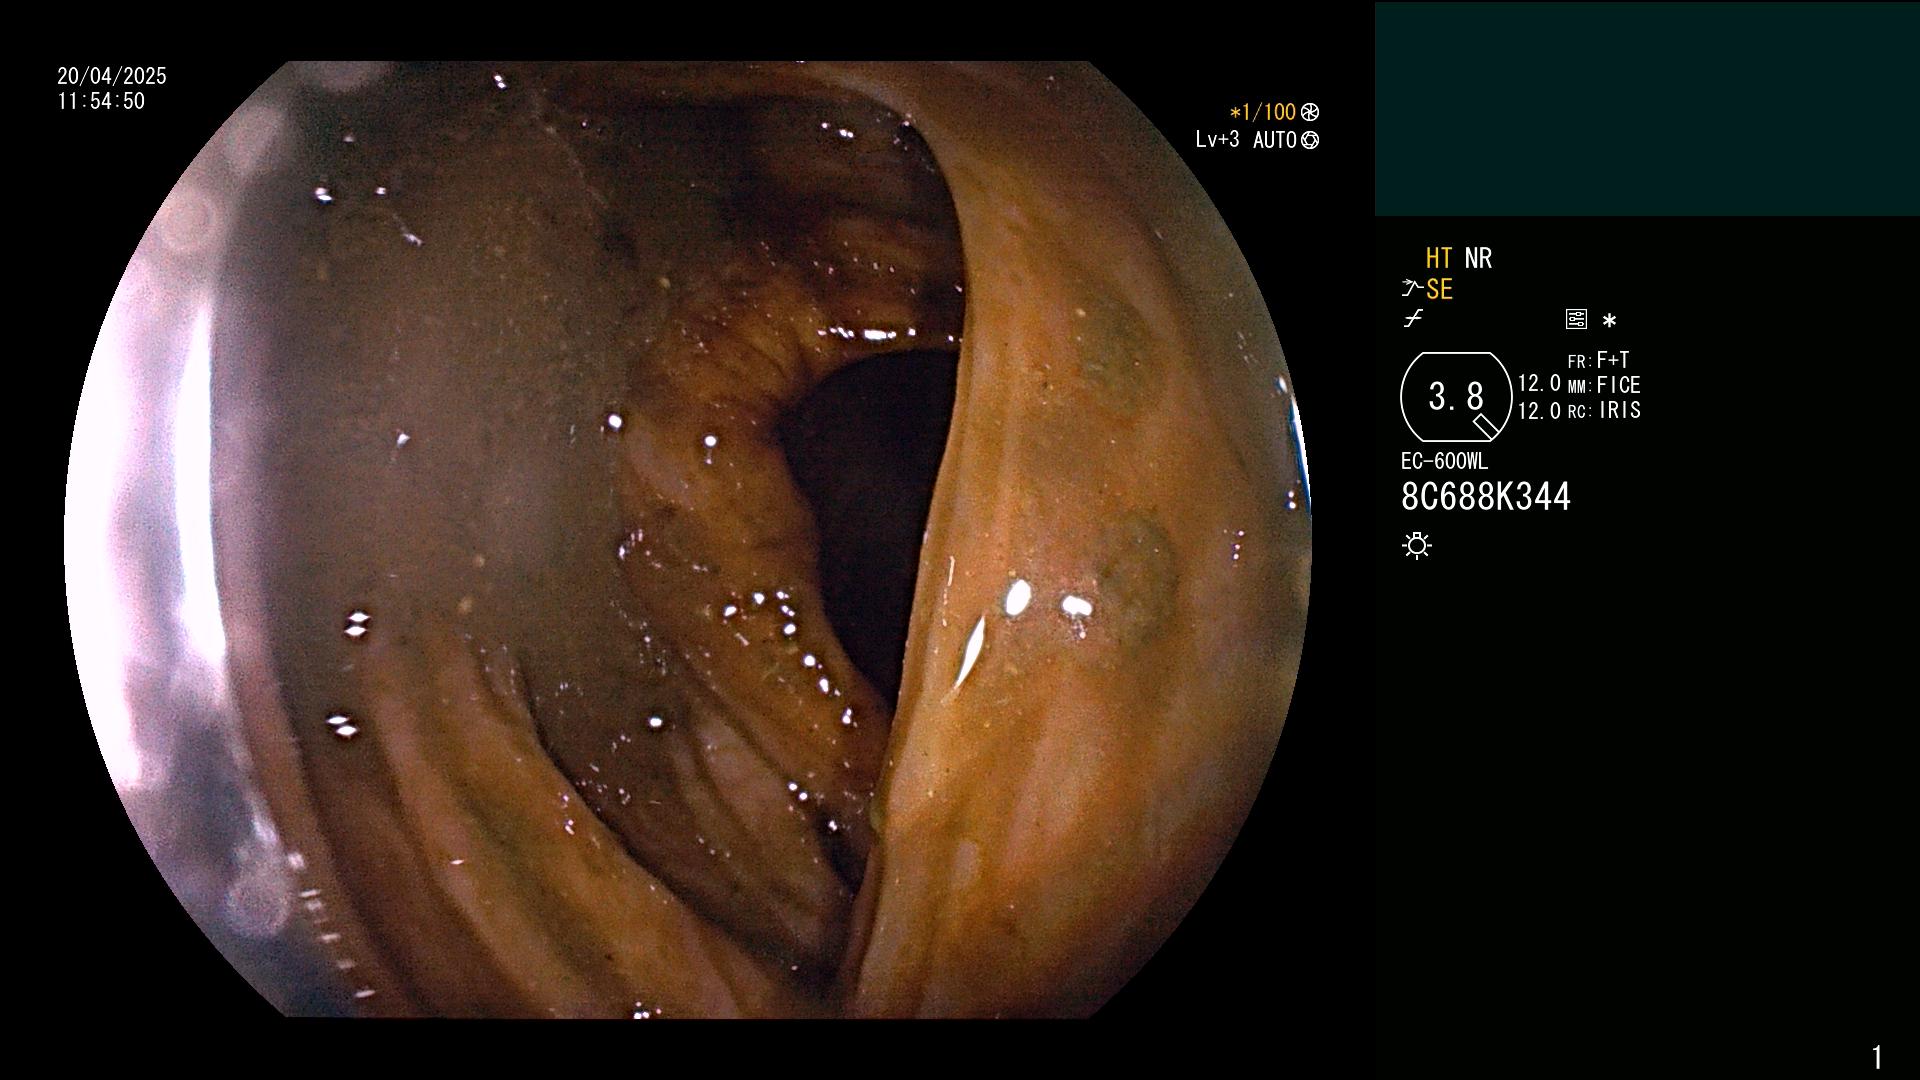Click the AUTO exposure mode text
The width and height of the screenshot is (1920, 1080).
pos(1275,141)
